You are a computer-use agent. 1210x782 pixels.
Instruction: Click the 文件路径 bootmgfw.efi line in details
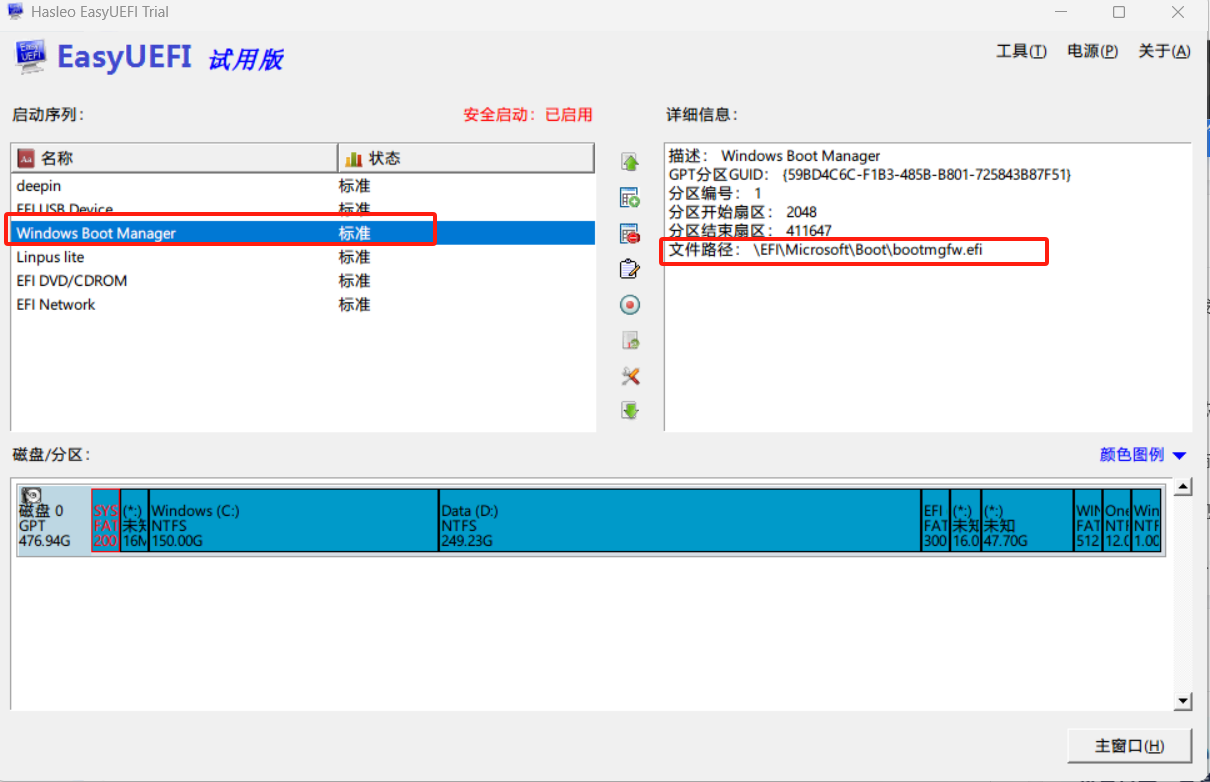[x=826, y=249]
